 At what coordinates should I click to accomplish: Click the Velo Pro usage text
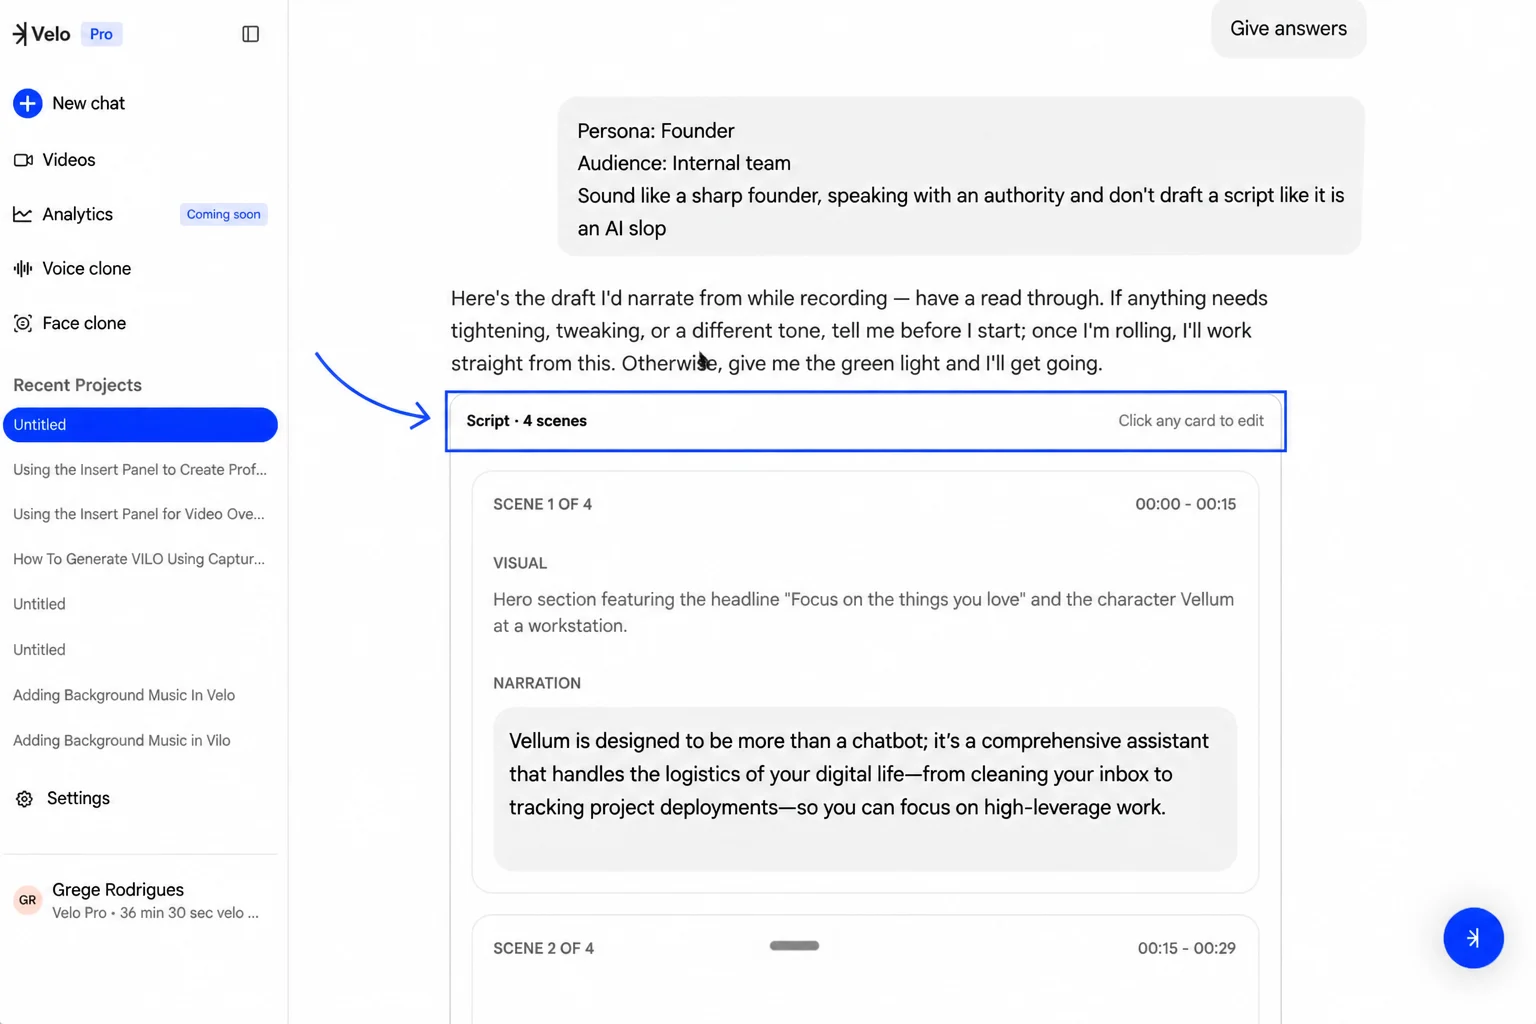click(x=155, y=913)
